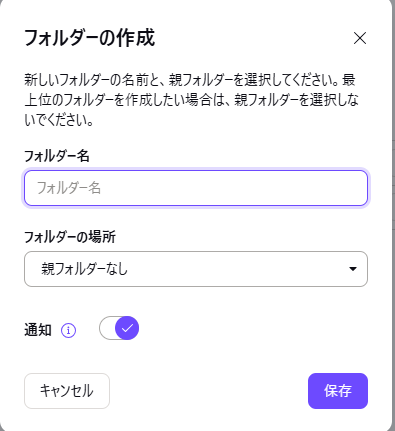Toggle the grey track of 通知 switch

(x=107, y=328)
